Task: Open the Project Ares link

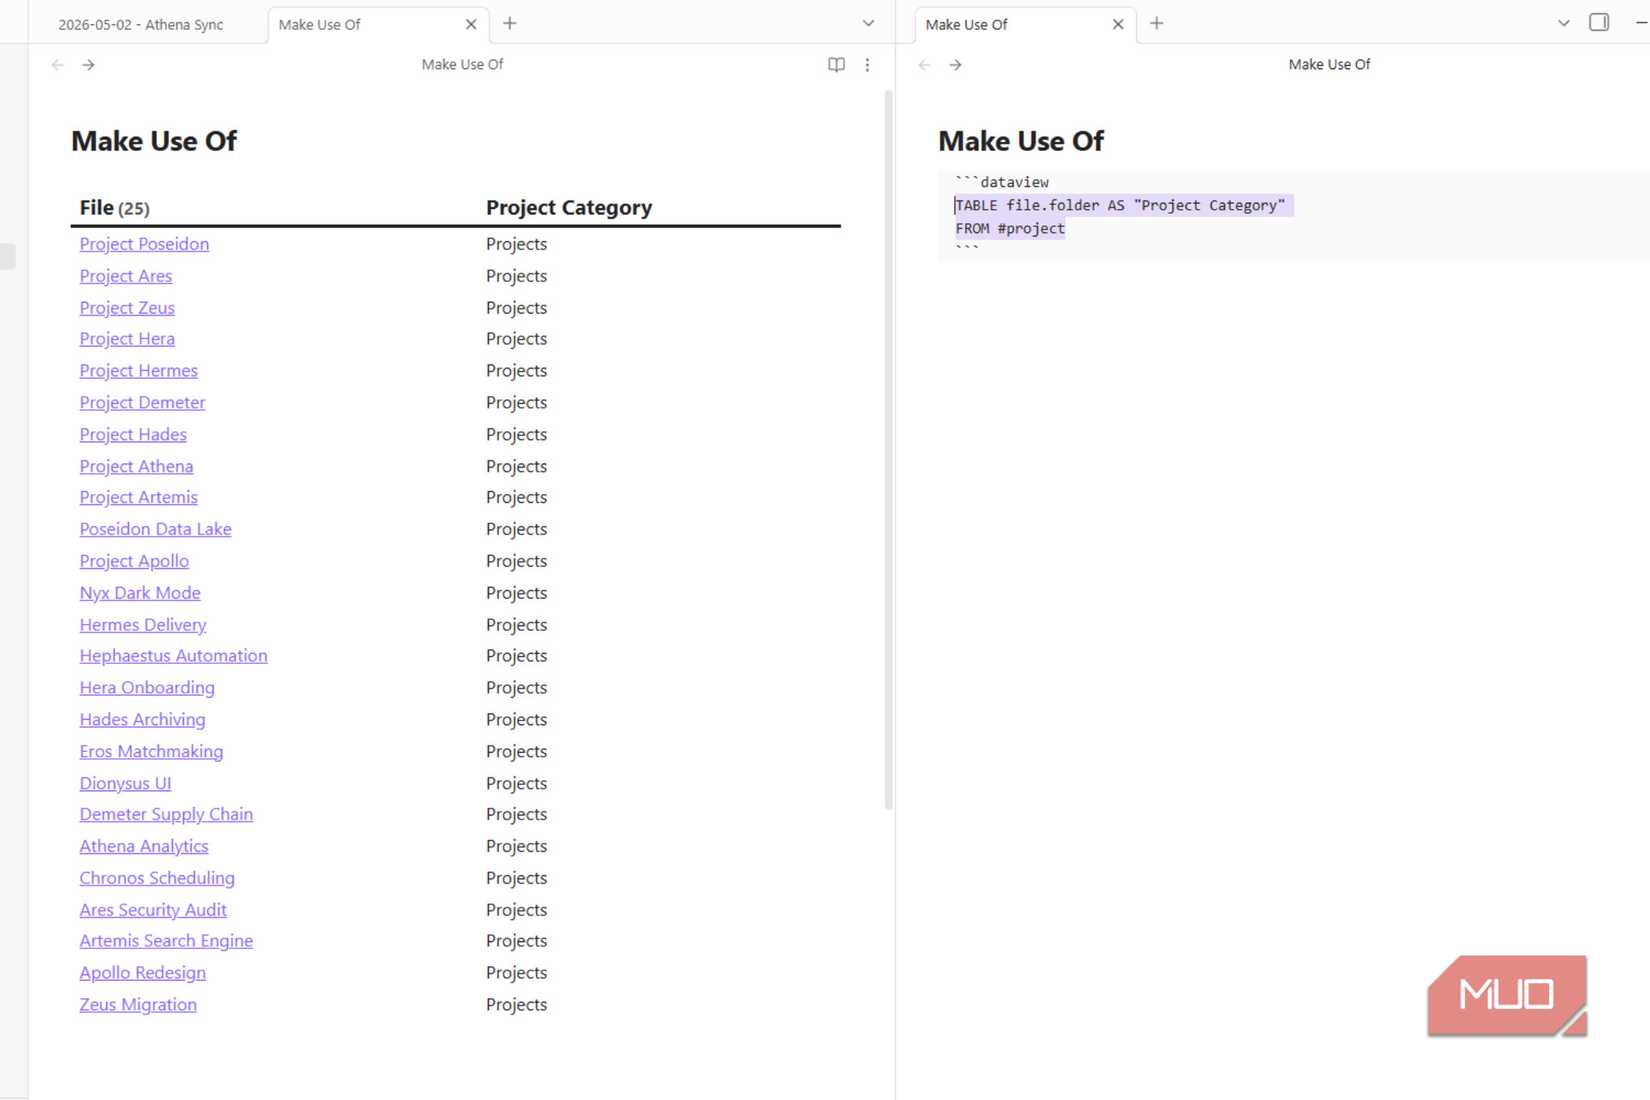Action: pos(126,276)
